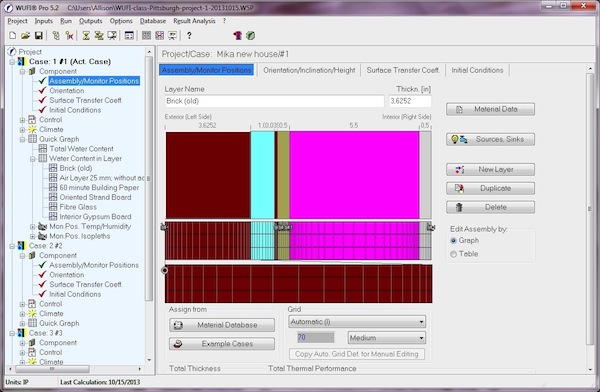
Task: Click the project tree vertical scrollbar
Action: pos(149,178)
